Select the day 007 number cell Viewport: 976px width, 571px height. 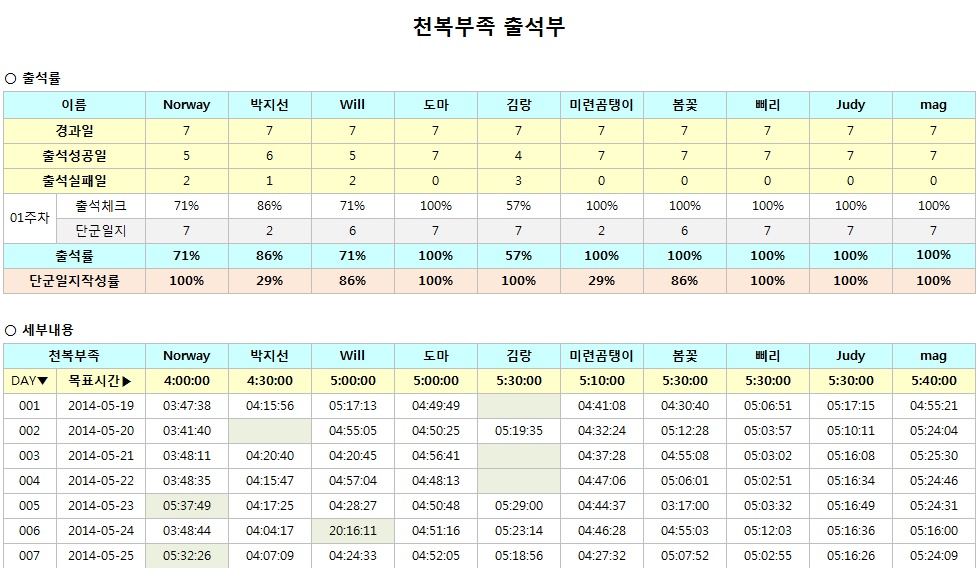(29, 556)
